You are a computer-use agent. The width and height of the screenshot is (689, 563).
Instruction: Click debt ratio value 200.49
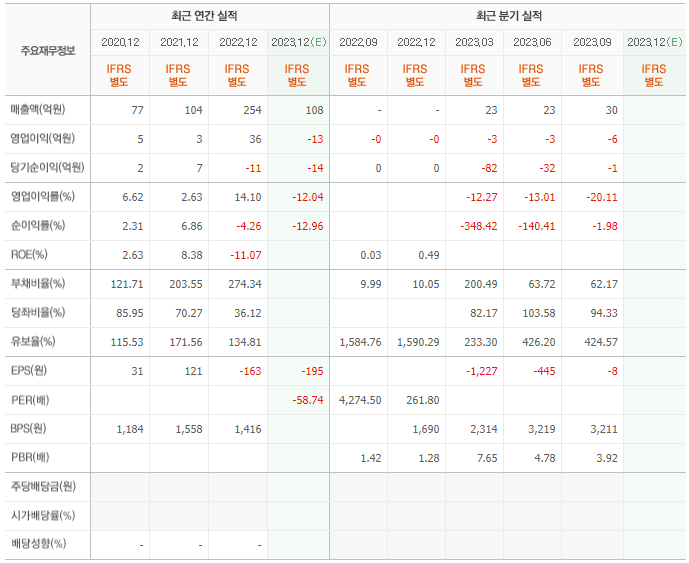tap(481, 284)
